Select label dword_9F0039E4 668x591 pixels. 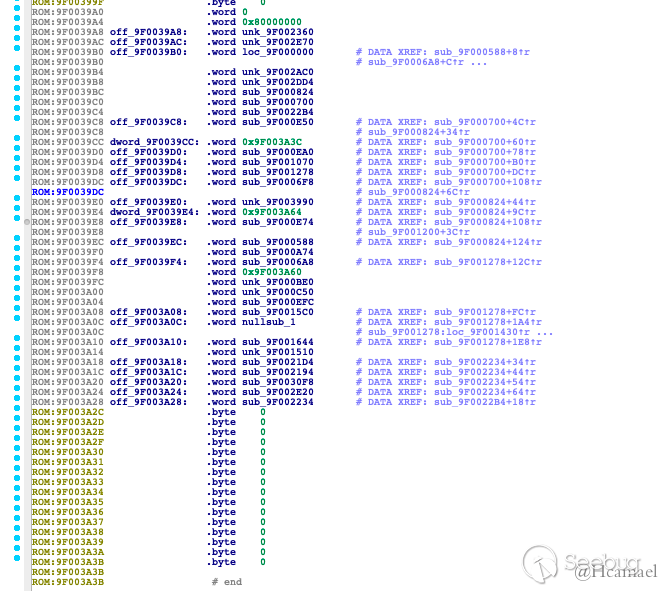[154, 212]
